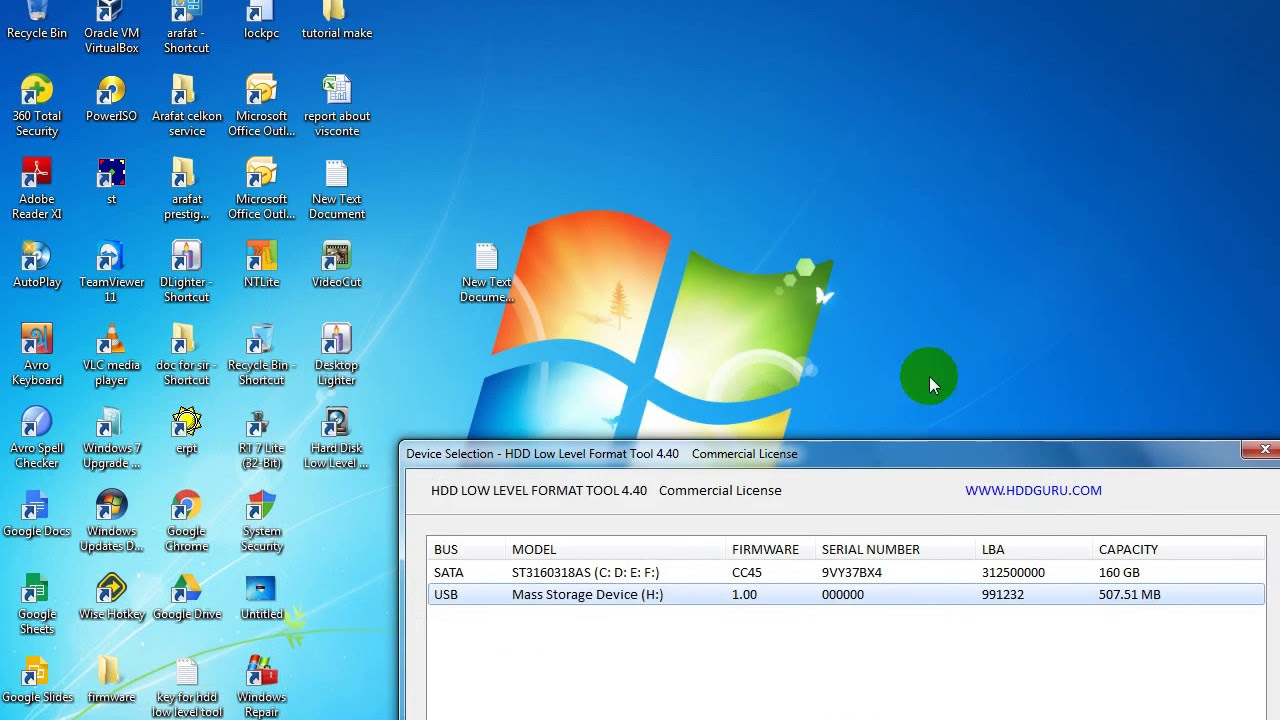Image resolution: width=1280 pixels, height=720 pixels.
Task: Open the arafat prestig... folder
Action: pyautogui.click(x=186, y=188)
